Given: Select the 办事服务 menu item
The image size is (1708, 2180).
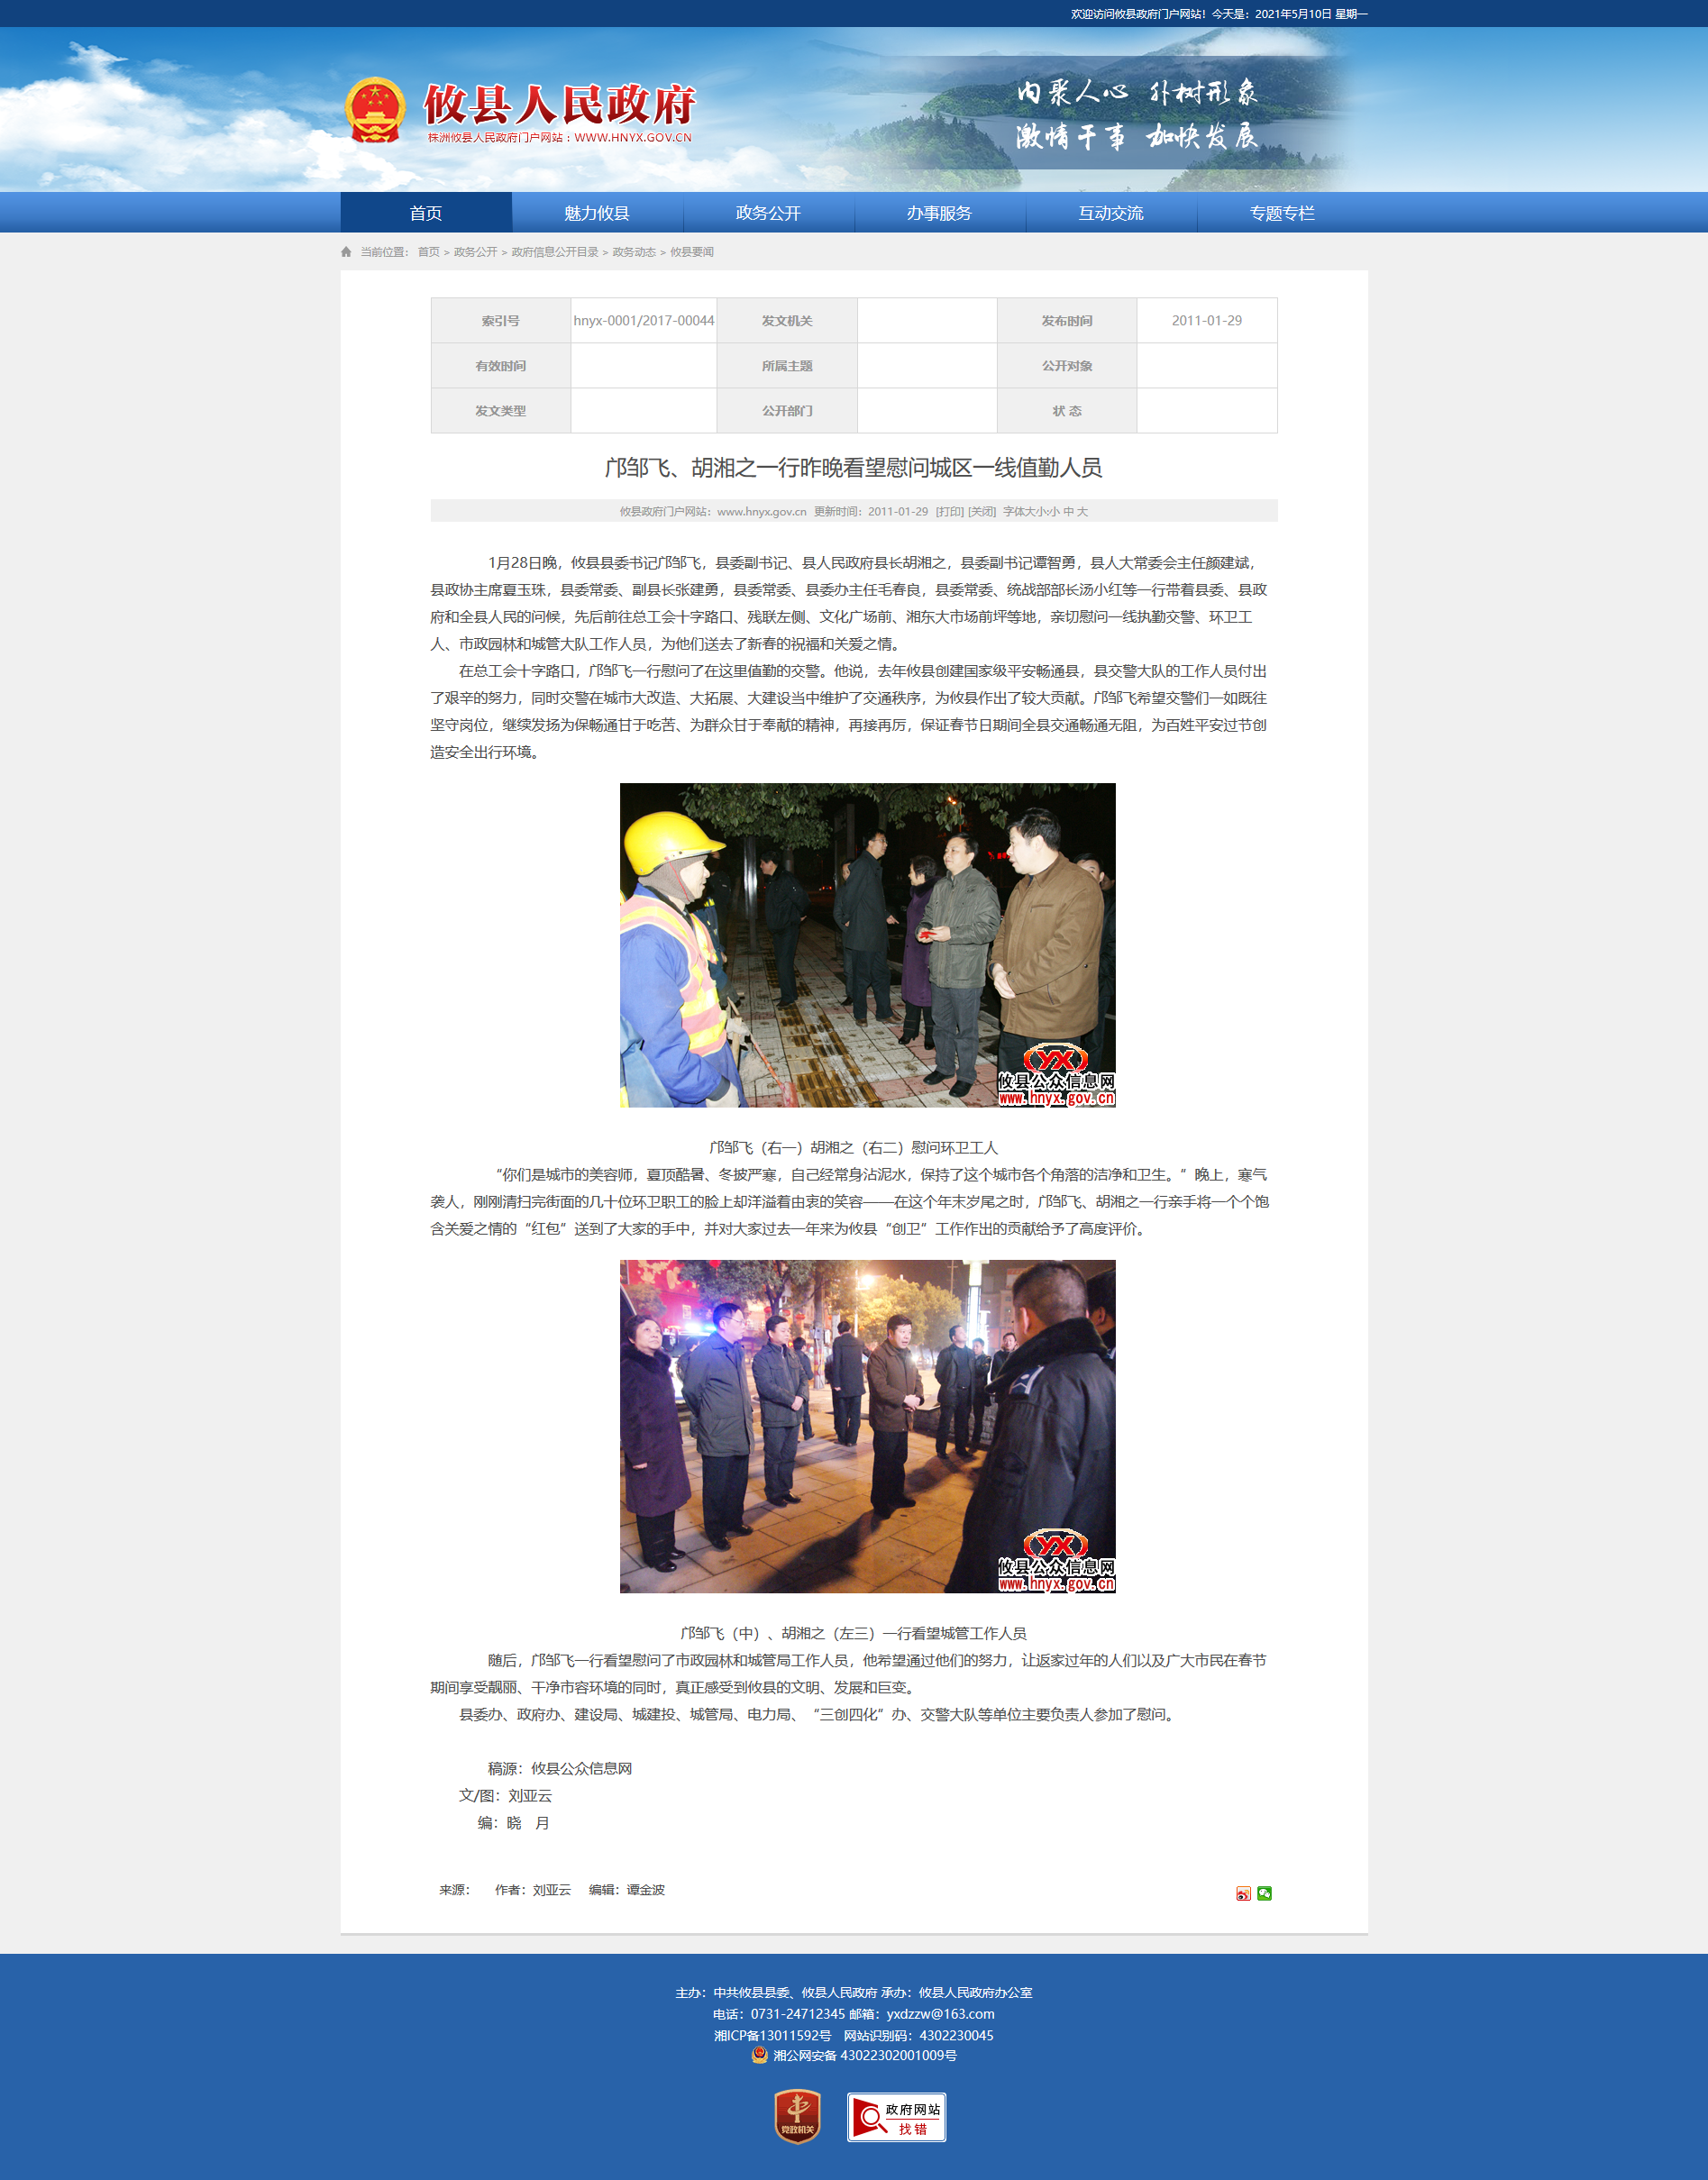Looking at the screenshot, I should click(939, 213).
